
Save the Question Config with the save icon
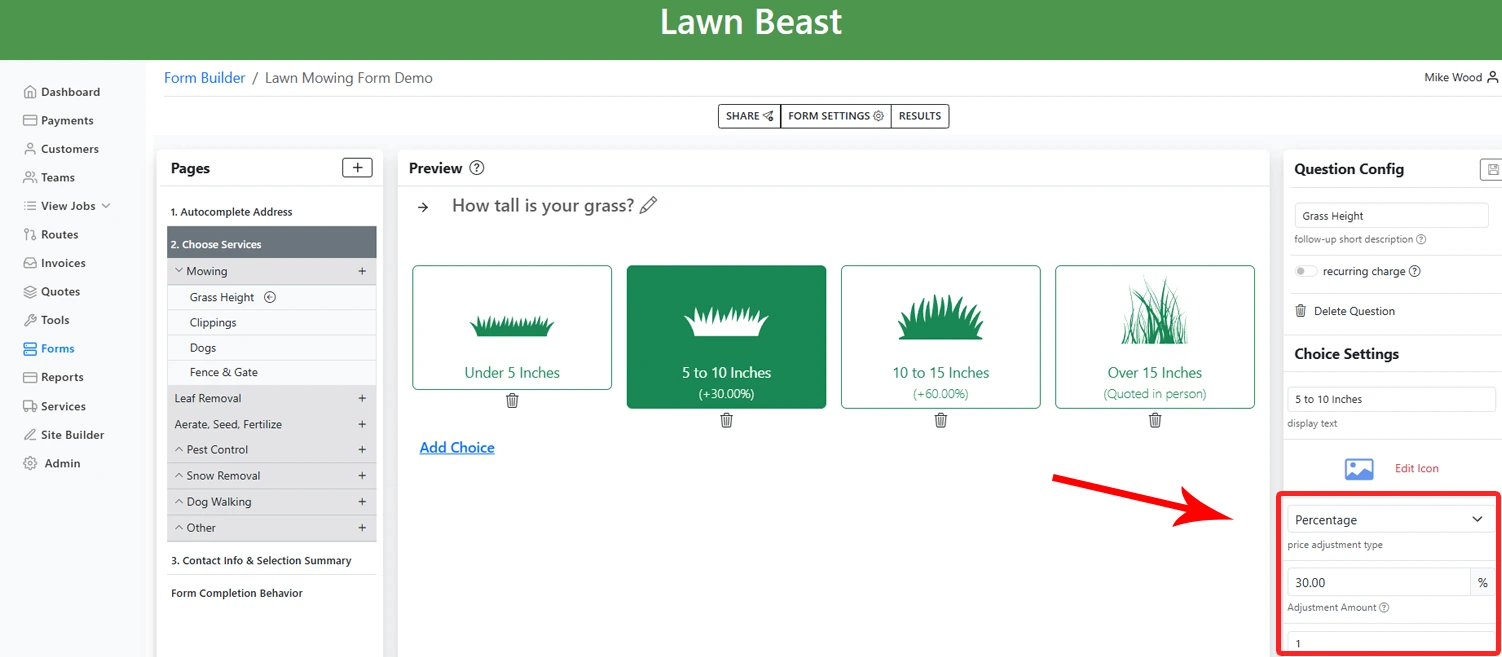[1492, 170]
